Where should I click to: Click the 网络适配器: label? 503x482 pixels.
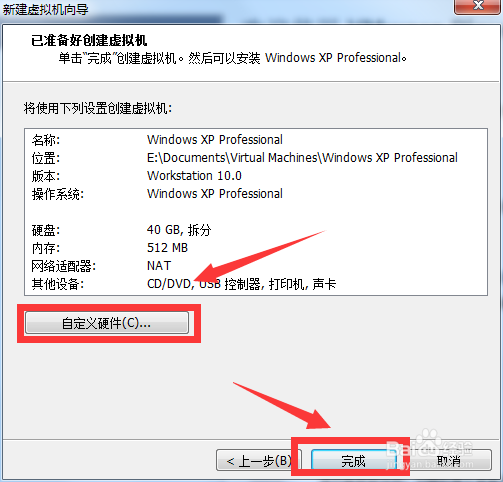(64, 266)
